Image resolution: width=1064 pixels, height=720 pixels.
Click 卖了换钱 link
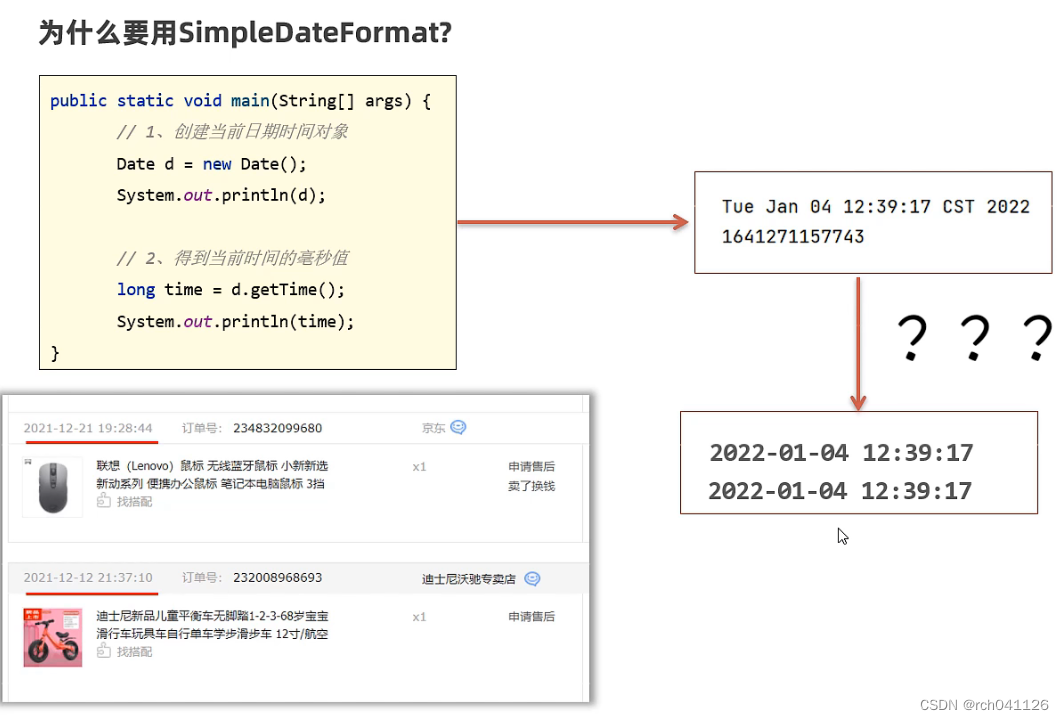tap(531, 486)
